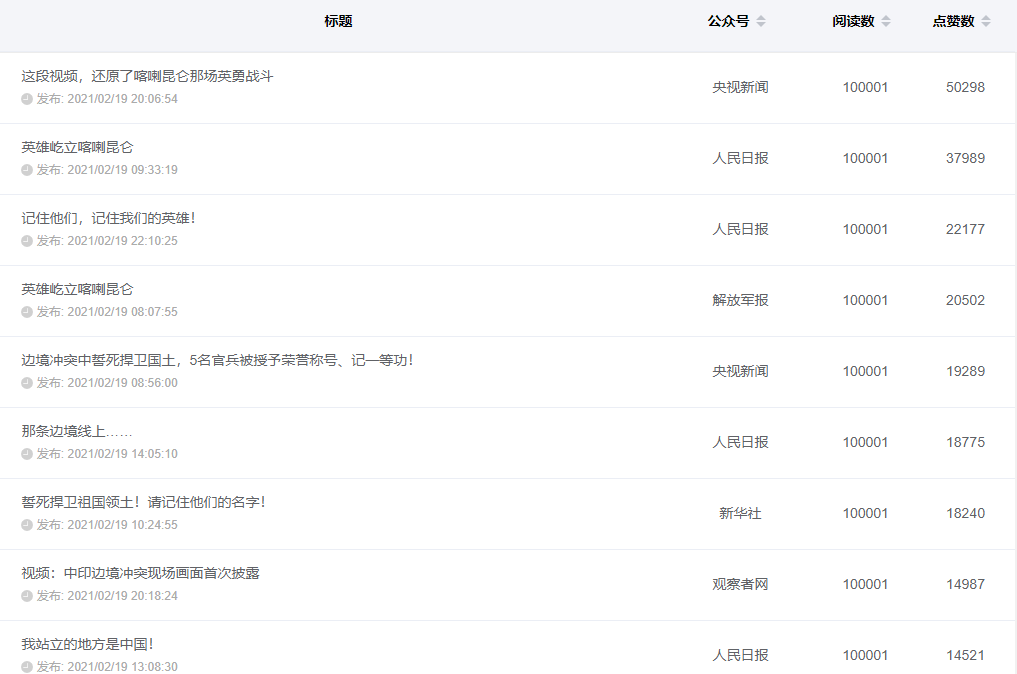Click likes value 14987
This screenshot has width=1017, height=674.
click(x=965, y=584)
